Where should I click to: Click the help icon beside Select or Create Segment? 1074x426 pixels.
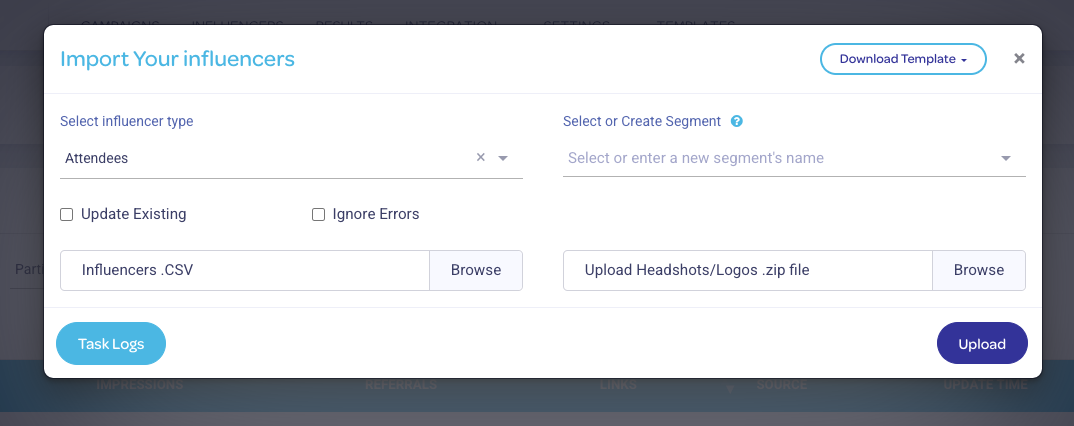point(737,122)
